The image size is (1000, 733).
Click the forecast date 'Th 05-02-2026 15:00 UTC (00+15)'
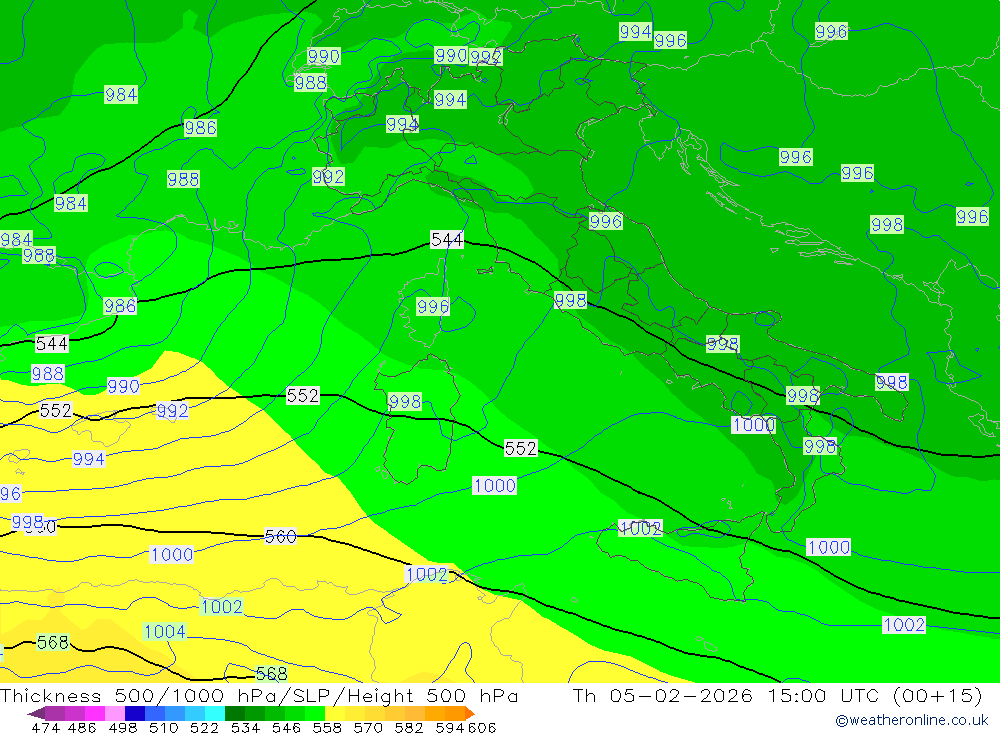(777, 695)
